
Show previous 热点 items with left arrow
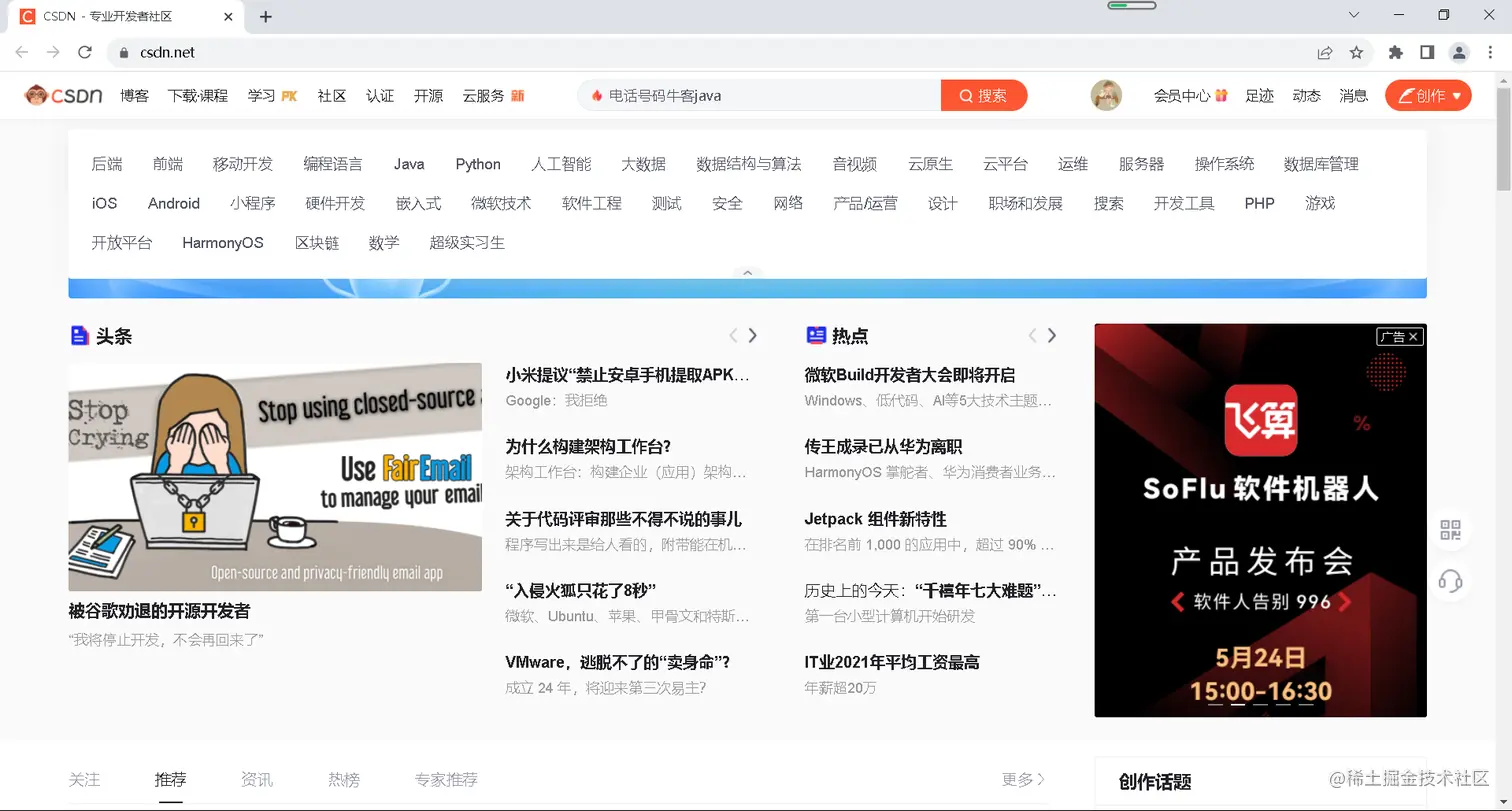pos(1032,336)
